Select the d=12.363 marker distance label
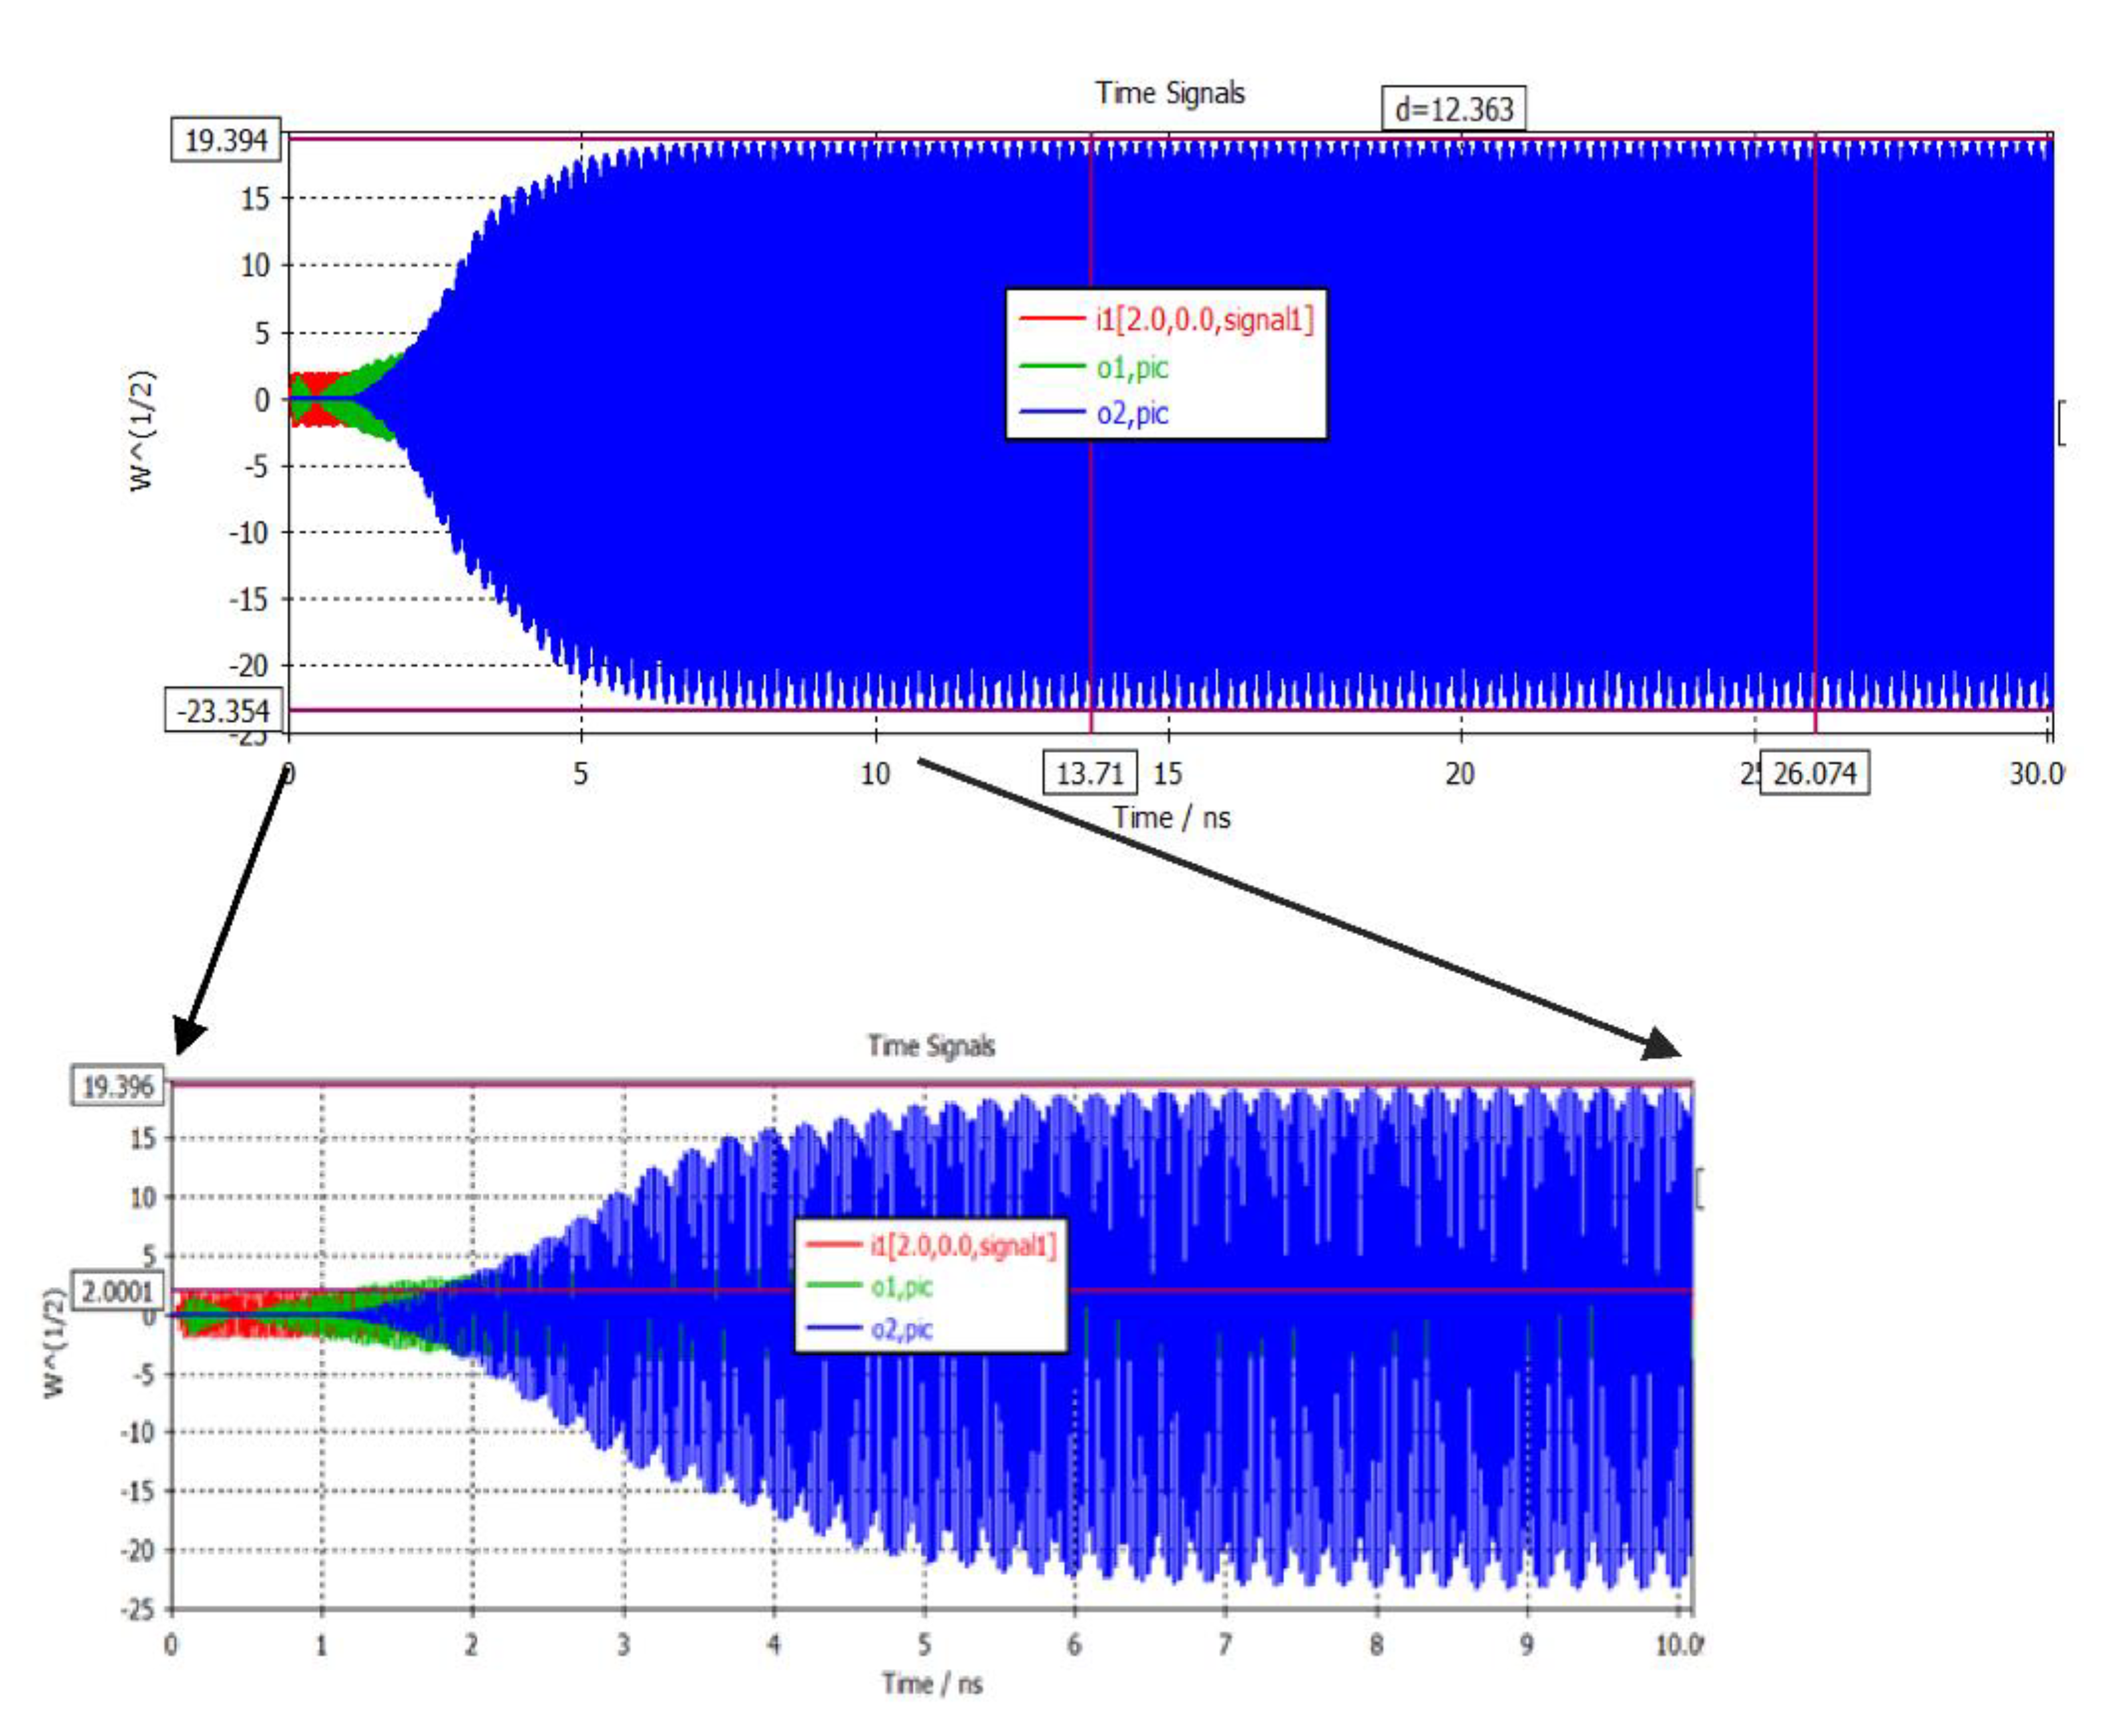Screen dimensions: 2104x1736 pyautogui.click(x=1453, y=108)
